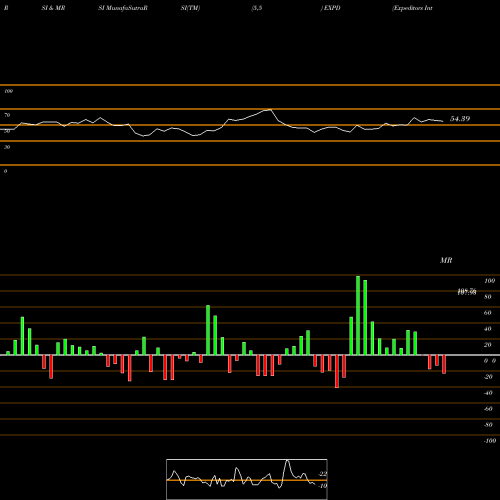Click the 'MR' panel title
Screen dimensions: 500x500
(446, 260)
